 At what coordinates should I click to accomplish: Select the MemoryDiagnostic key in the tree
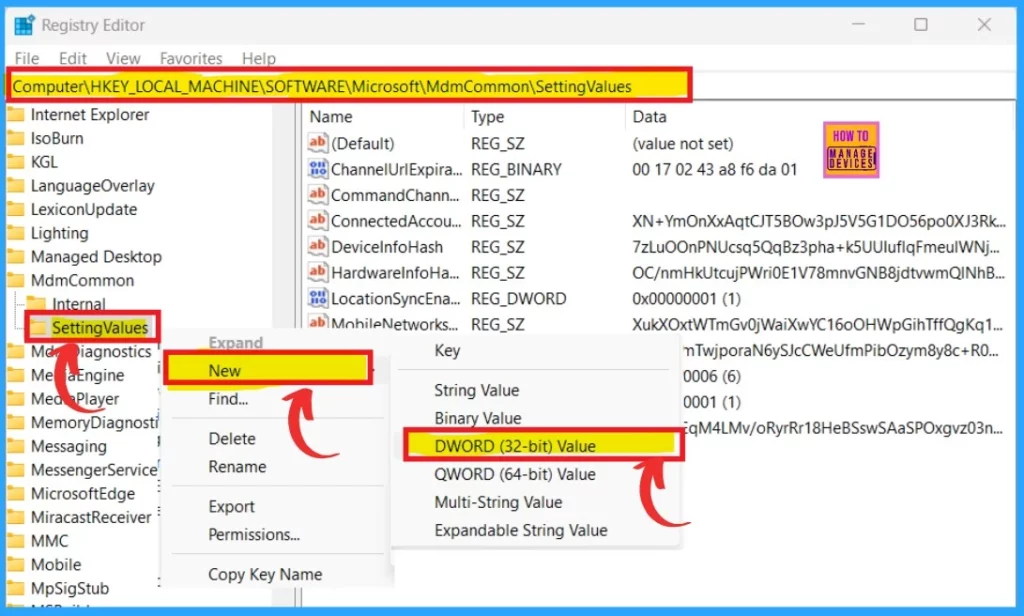pos(94,423)
